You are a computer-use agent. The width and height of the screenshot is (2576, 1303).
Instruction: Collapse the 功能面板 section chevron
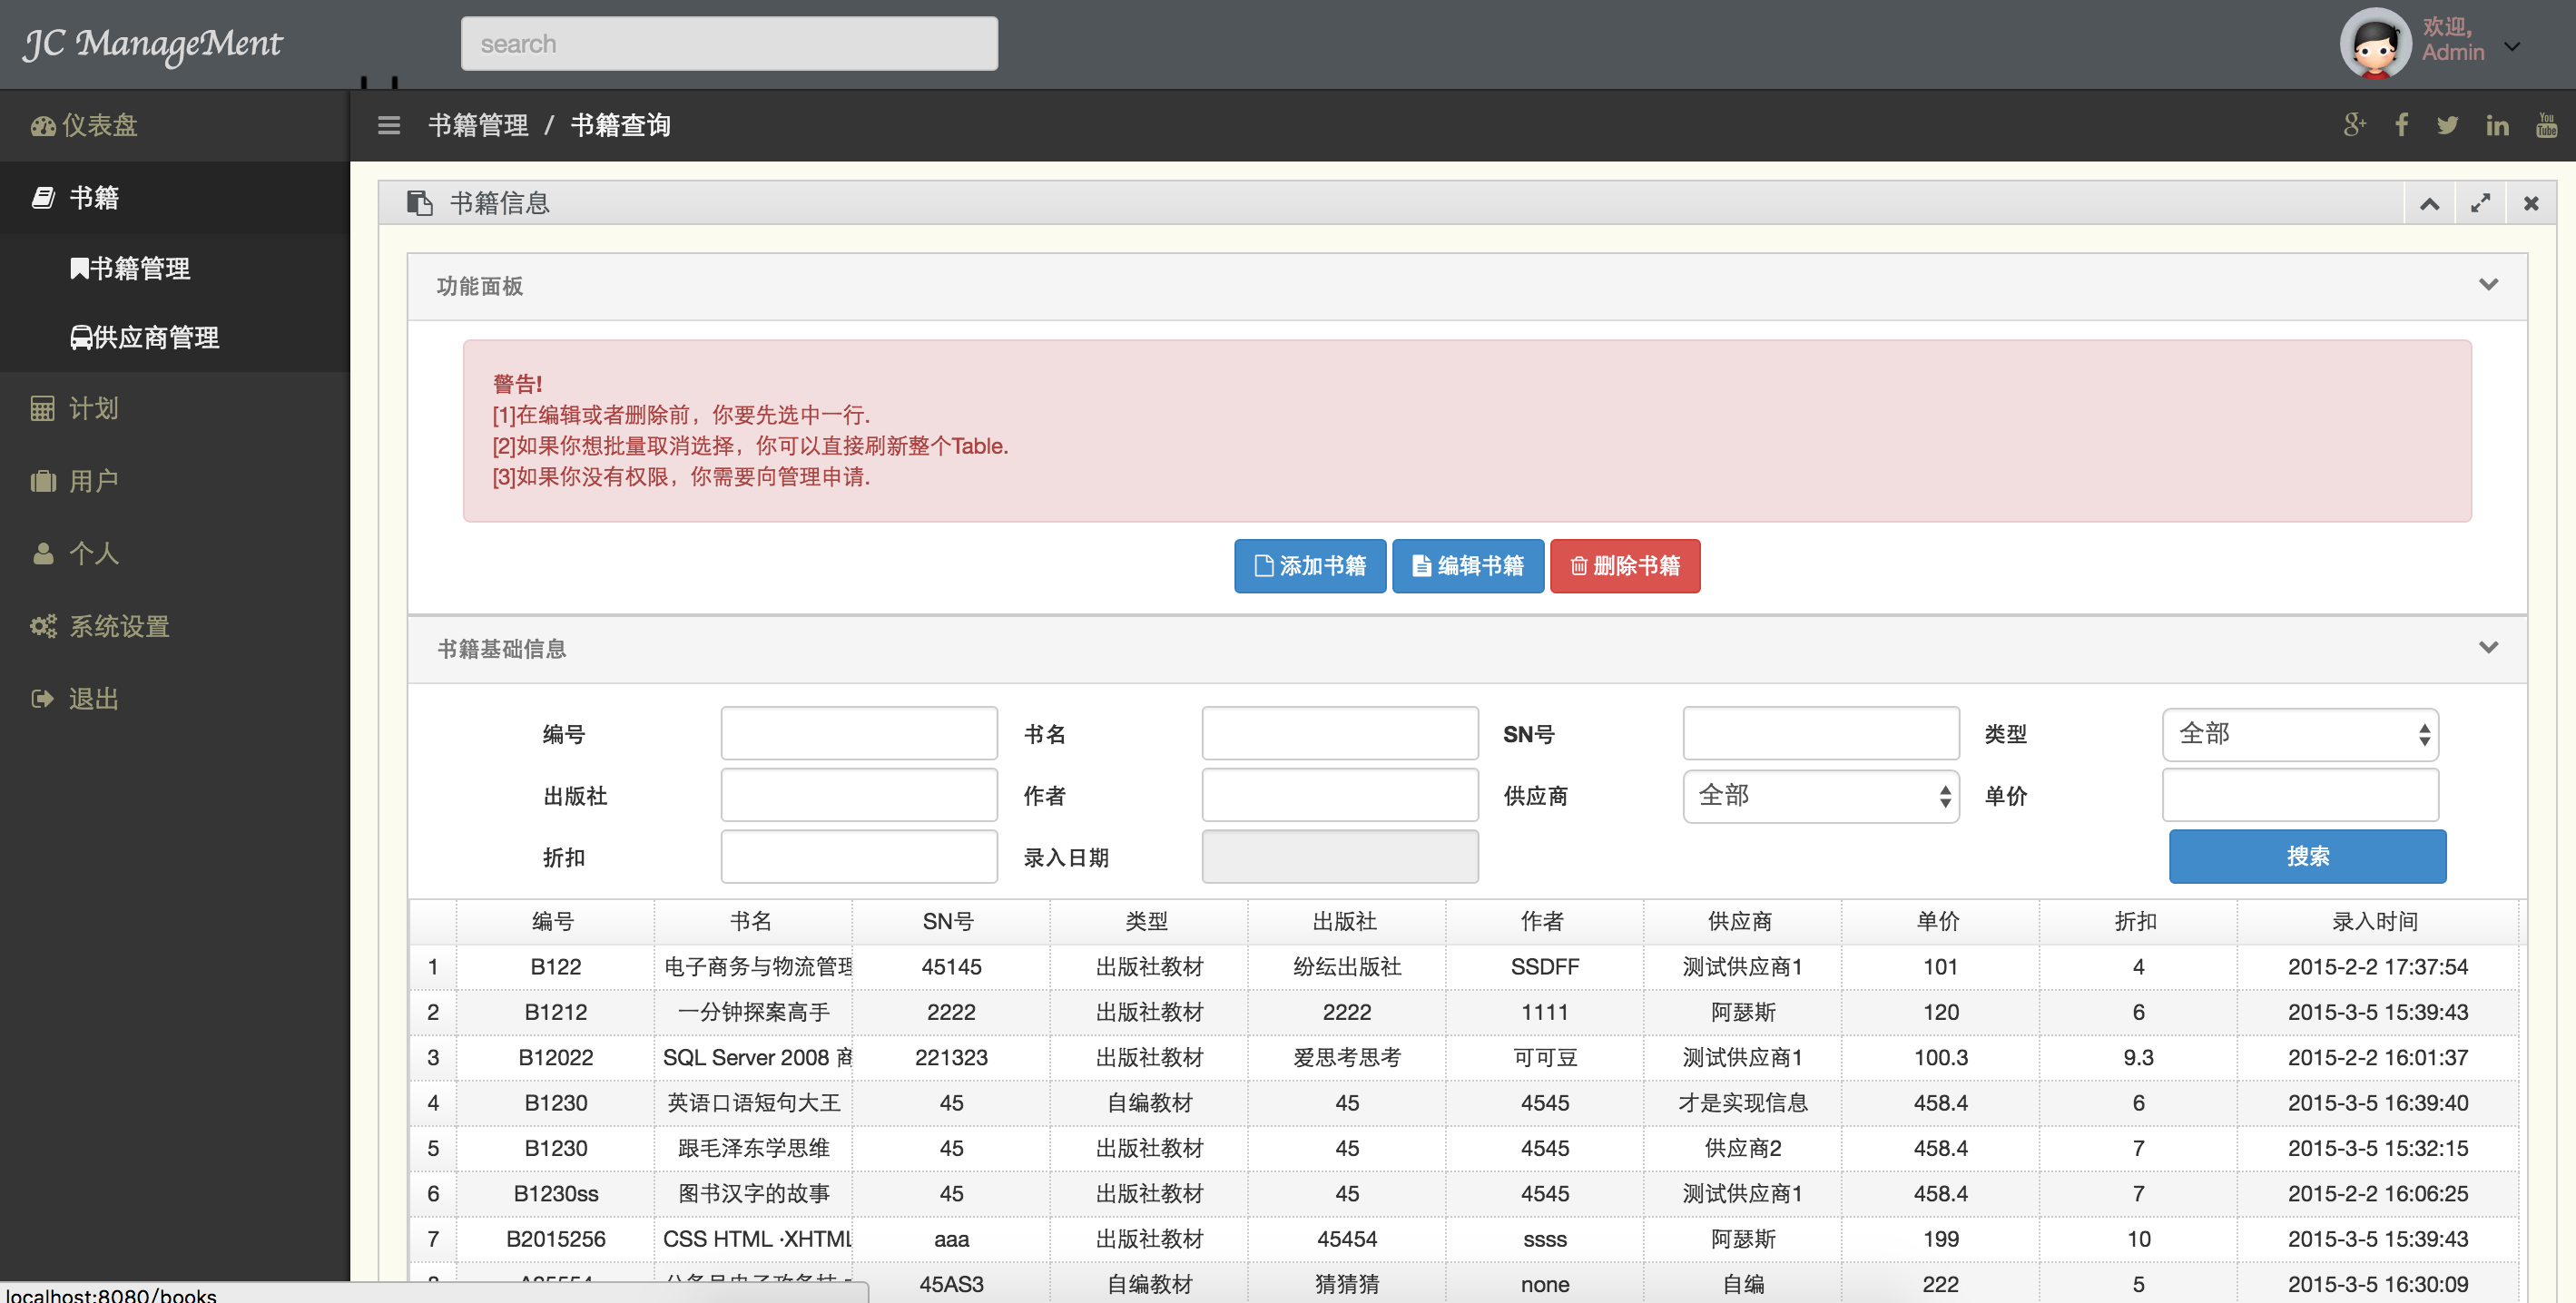2488,285
